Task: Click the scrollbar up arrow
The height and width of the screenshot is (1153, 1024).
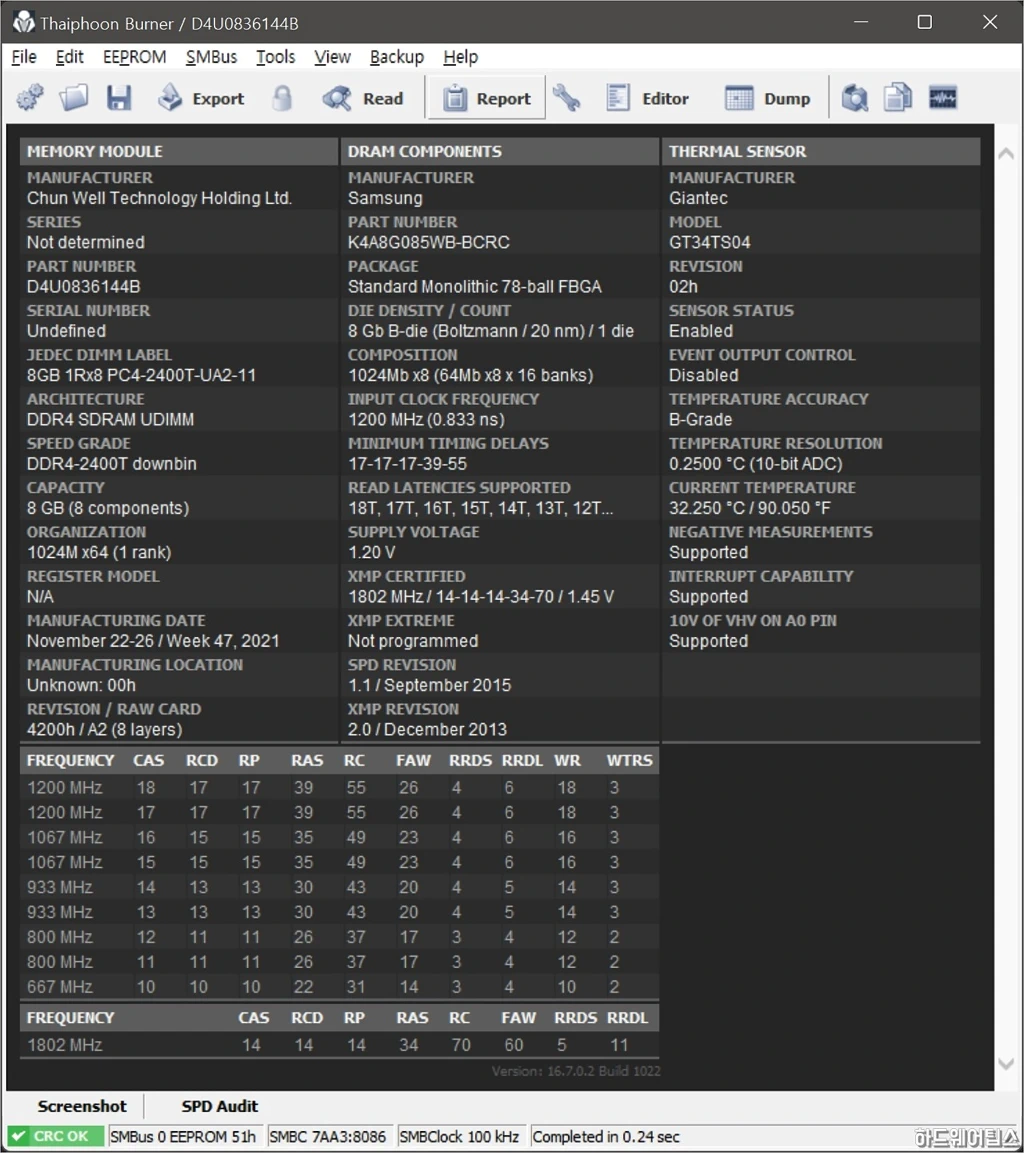Action: pyautogui.click(x=1006, y=153)
